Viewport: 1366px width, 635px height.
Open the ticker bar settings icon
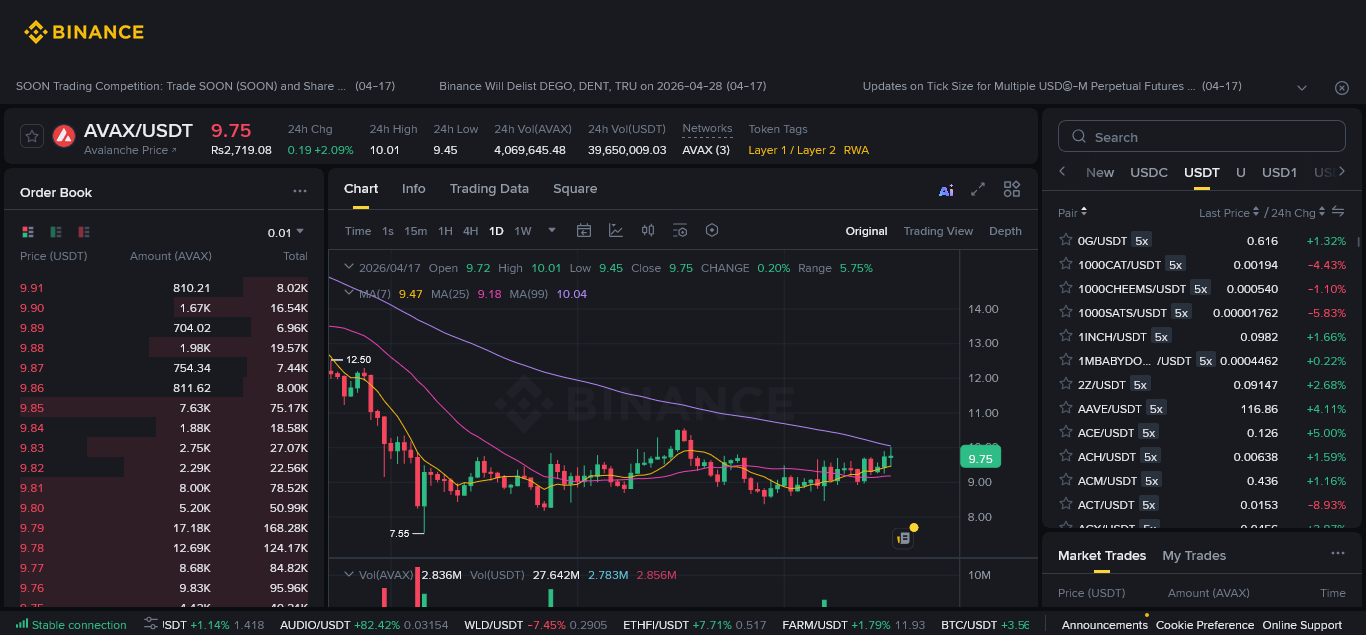click(151, 624)
